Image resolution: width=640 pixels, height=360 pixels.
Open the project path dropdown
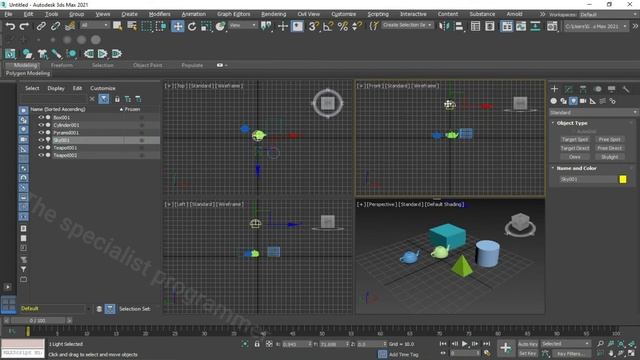click(596, 27)
